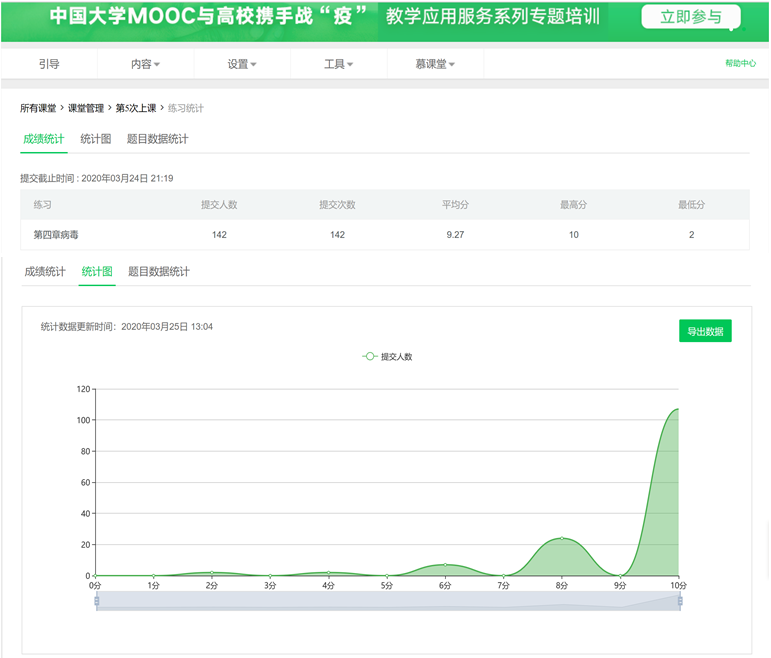Open the 内容 dropdown menu

point(145,64)
